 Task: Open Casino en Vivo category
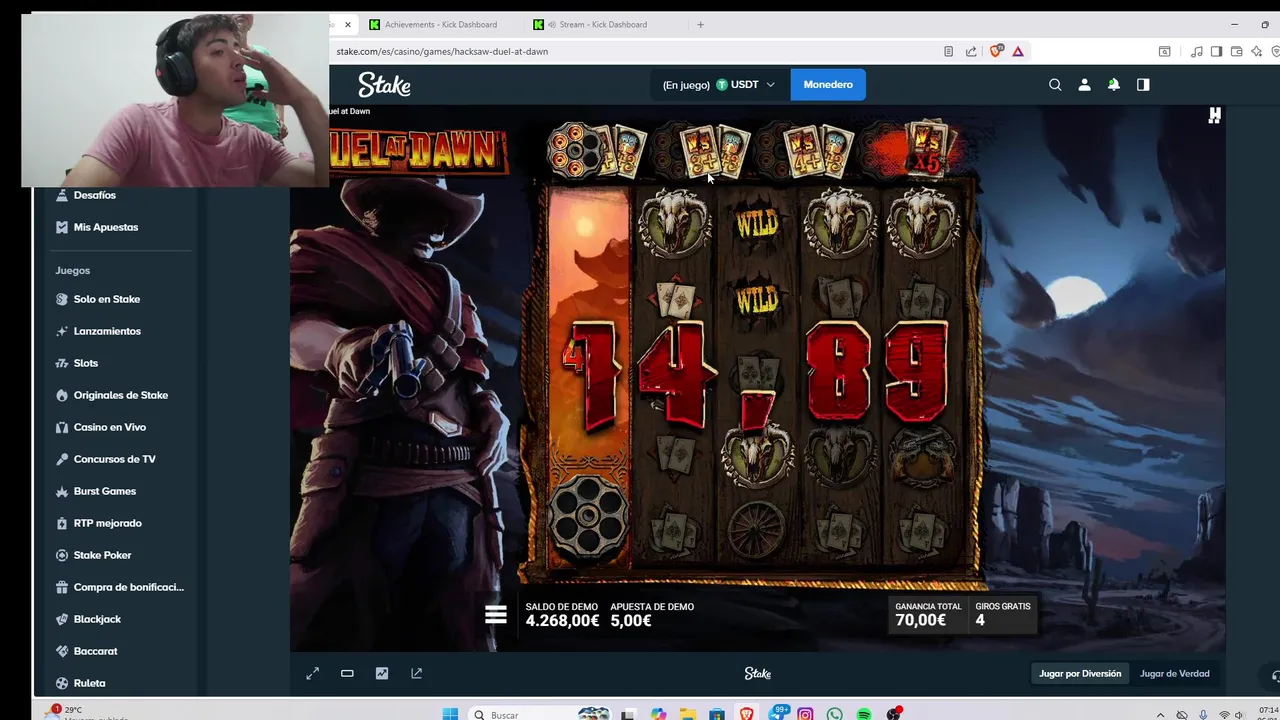[x=110, y=427]
